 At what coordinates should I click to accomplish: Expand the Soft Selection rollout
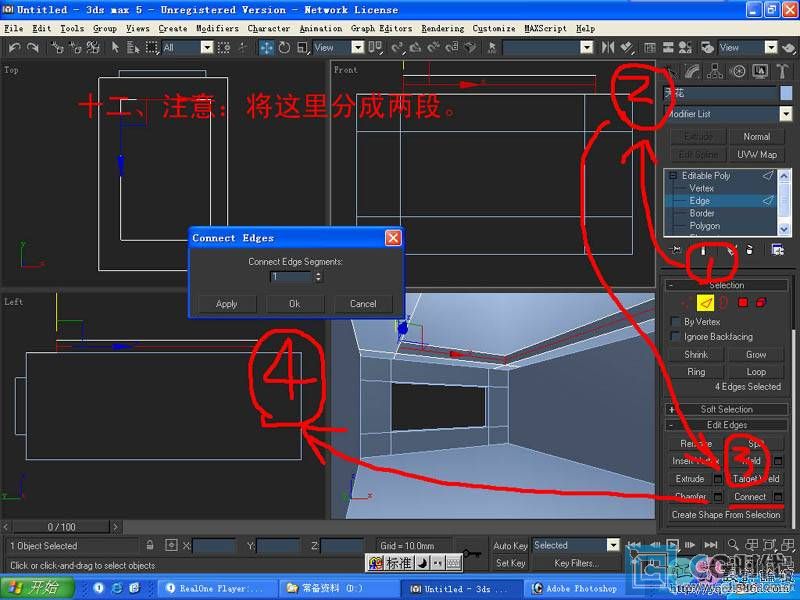coord(727,409)
